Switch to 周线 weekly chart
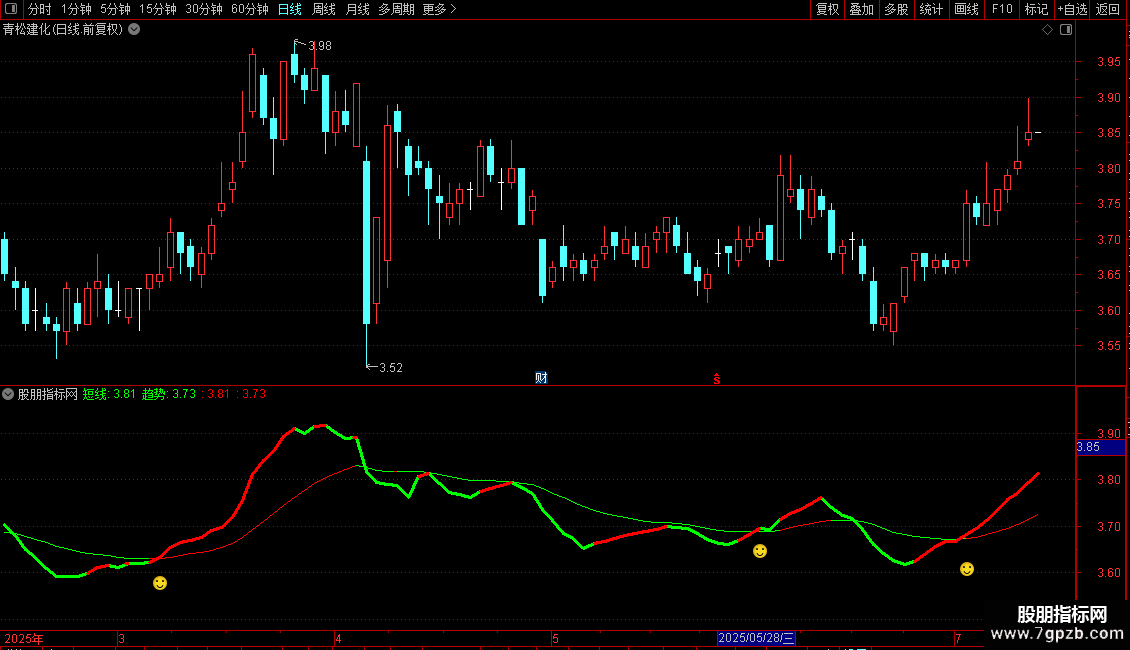 (x=324, y=9)
